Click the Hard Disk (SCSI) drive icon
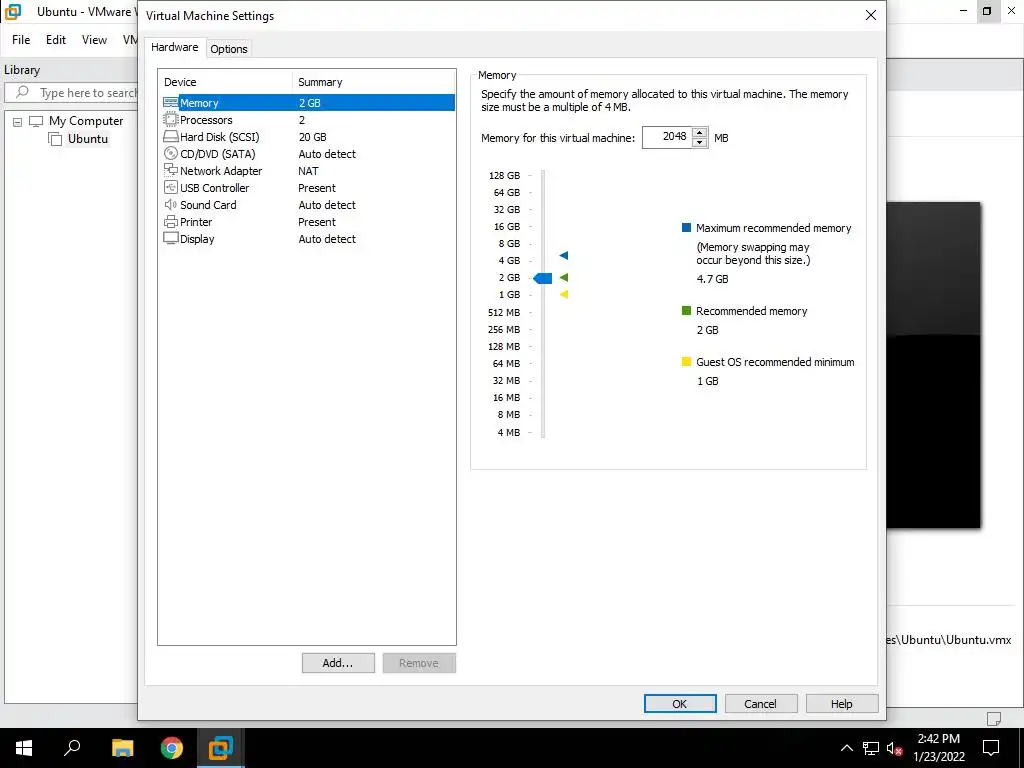Screen dimensions: 1024x768 (x=170, y=136)
